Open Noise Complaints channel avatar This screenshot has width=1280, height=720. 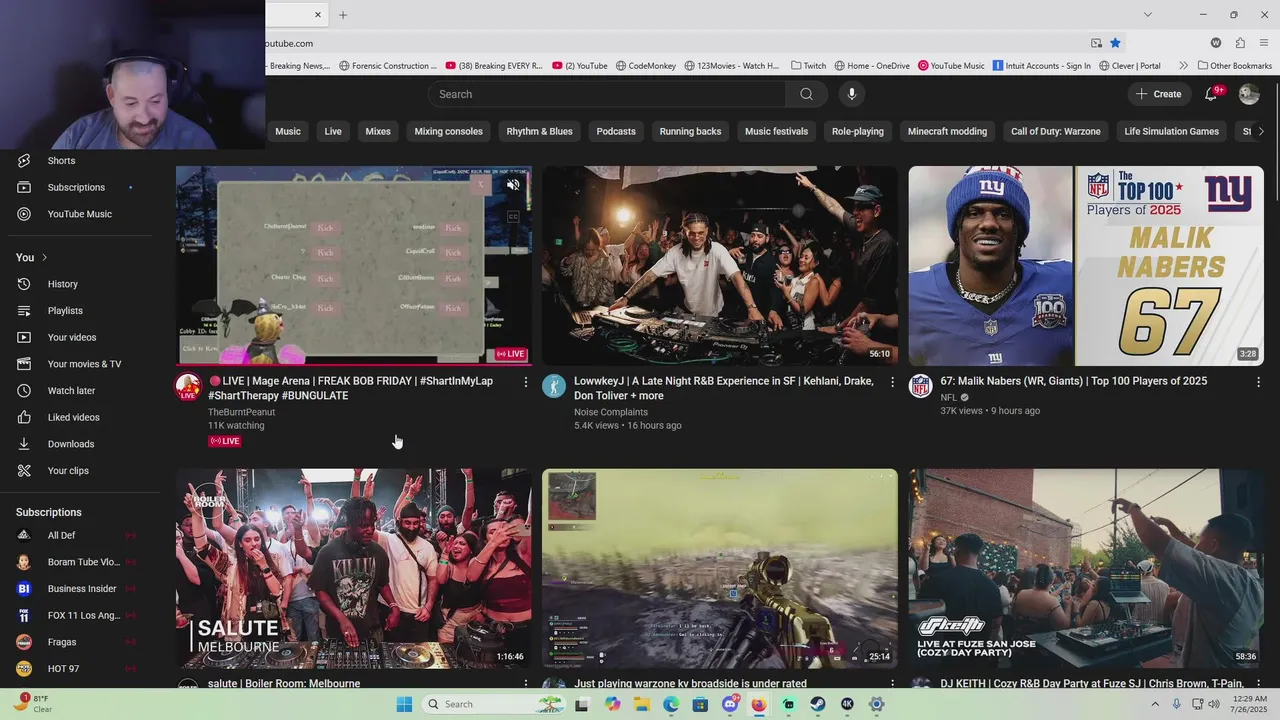click(554, 386)
